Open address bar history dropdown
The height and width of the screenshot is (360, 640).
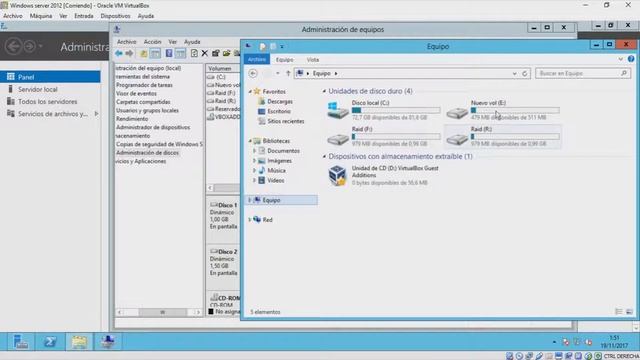click(x=514, y=73)
